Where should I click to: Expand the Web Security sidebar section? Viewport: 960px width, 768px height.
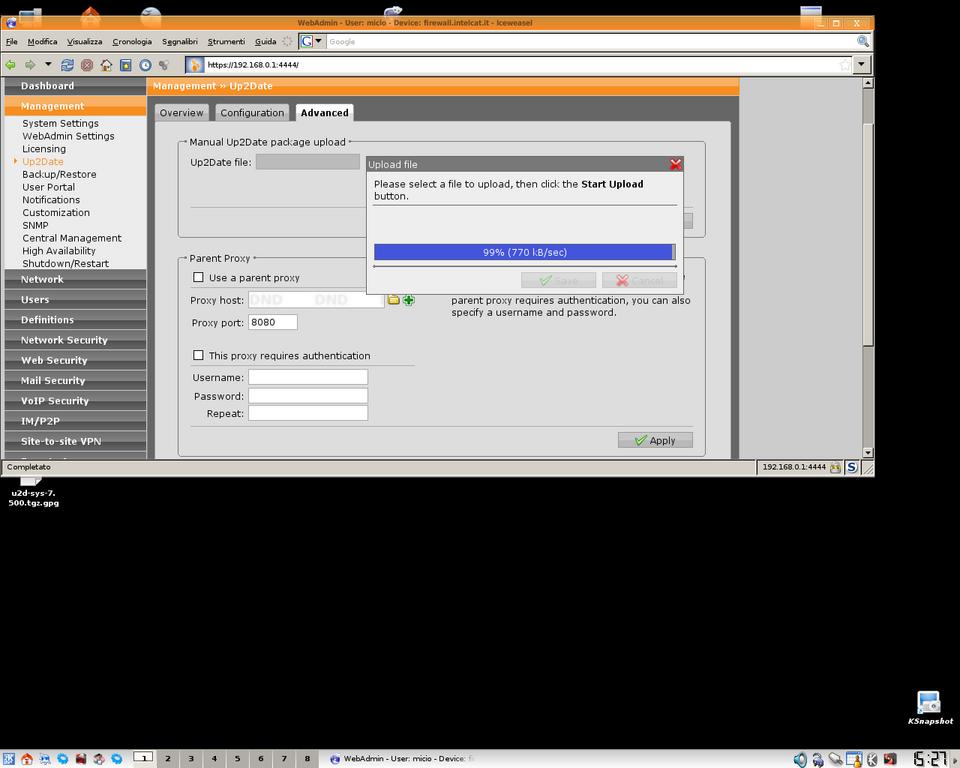[x=54, y=360]
